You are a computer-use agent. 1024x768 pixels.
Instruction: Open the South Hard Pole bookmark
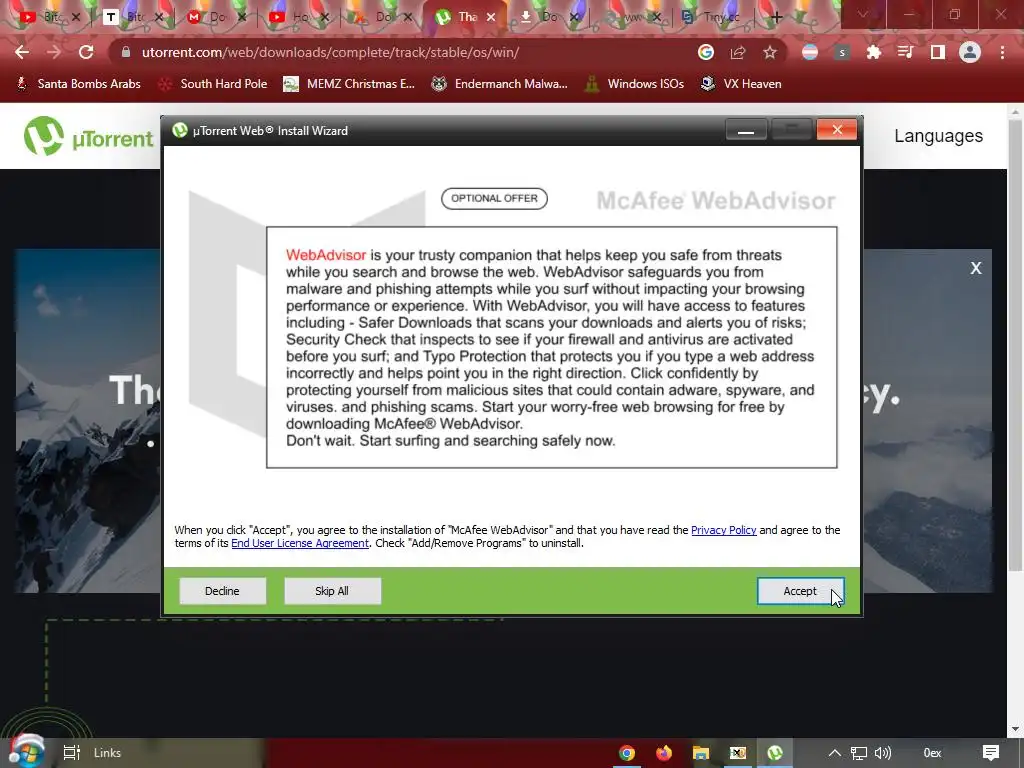[213, 84]
